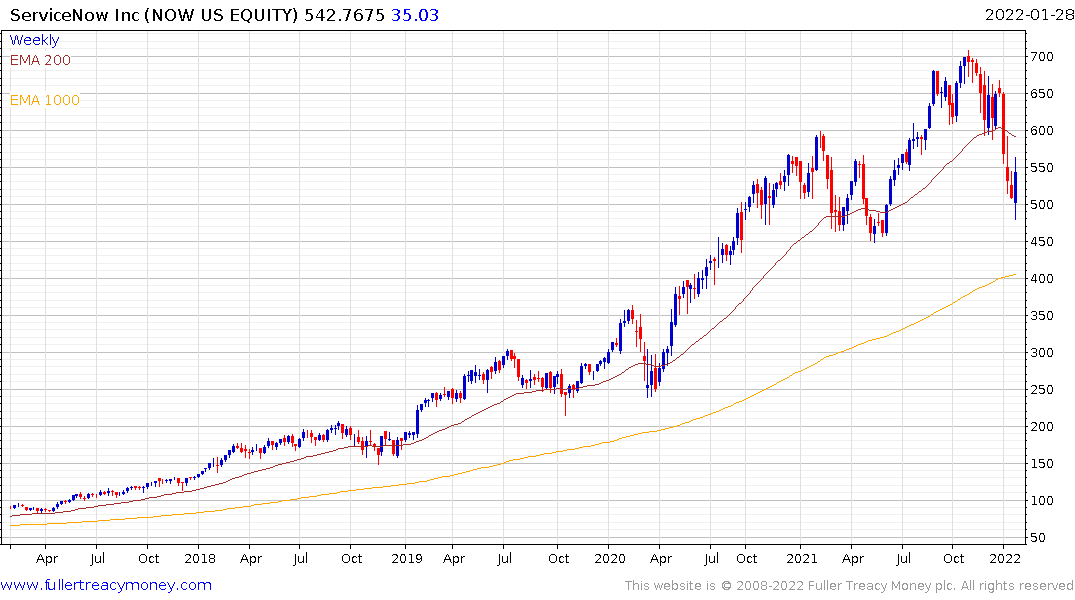Click the copyright notice text

coord(849,586)
